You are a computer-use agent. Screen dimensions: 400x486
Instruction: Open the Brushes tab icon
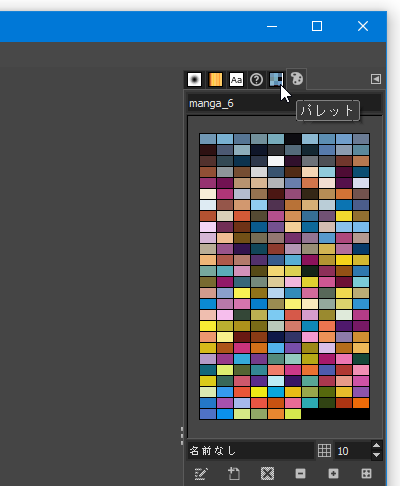[x=194, y=80]
